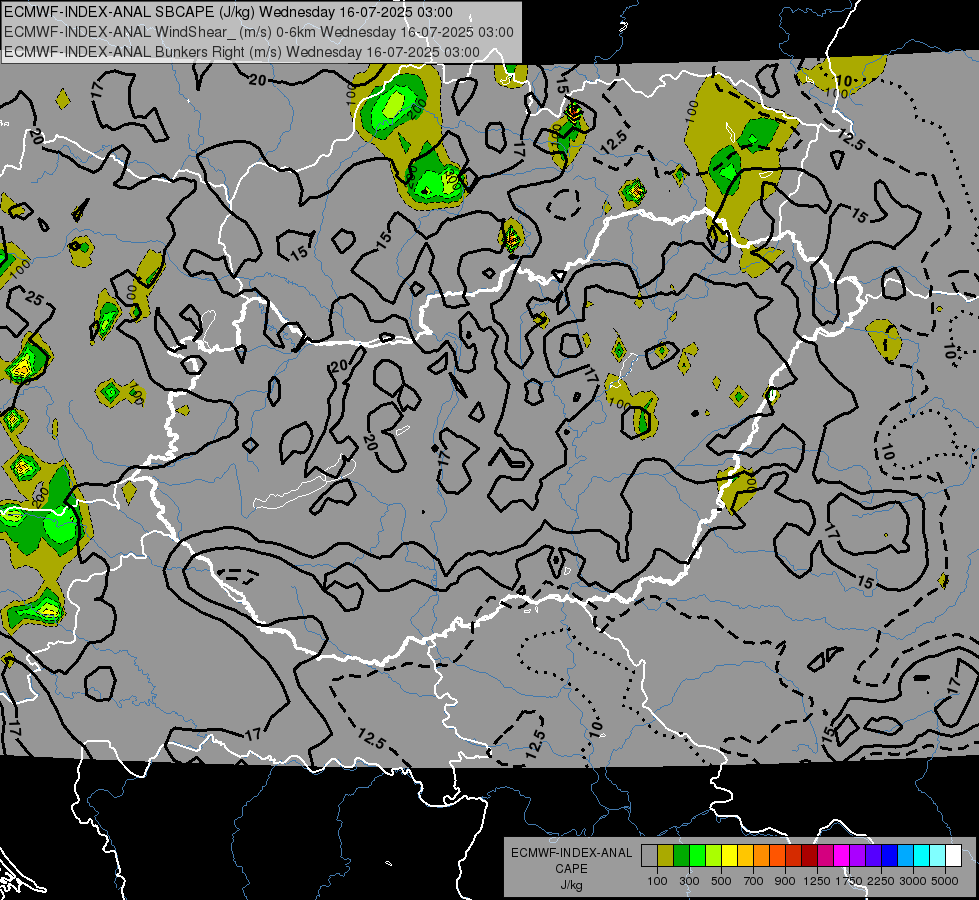Click the 900 legend value
This screenshot has width=979, height=900.
pos(784,881)
